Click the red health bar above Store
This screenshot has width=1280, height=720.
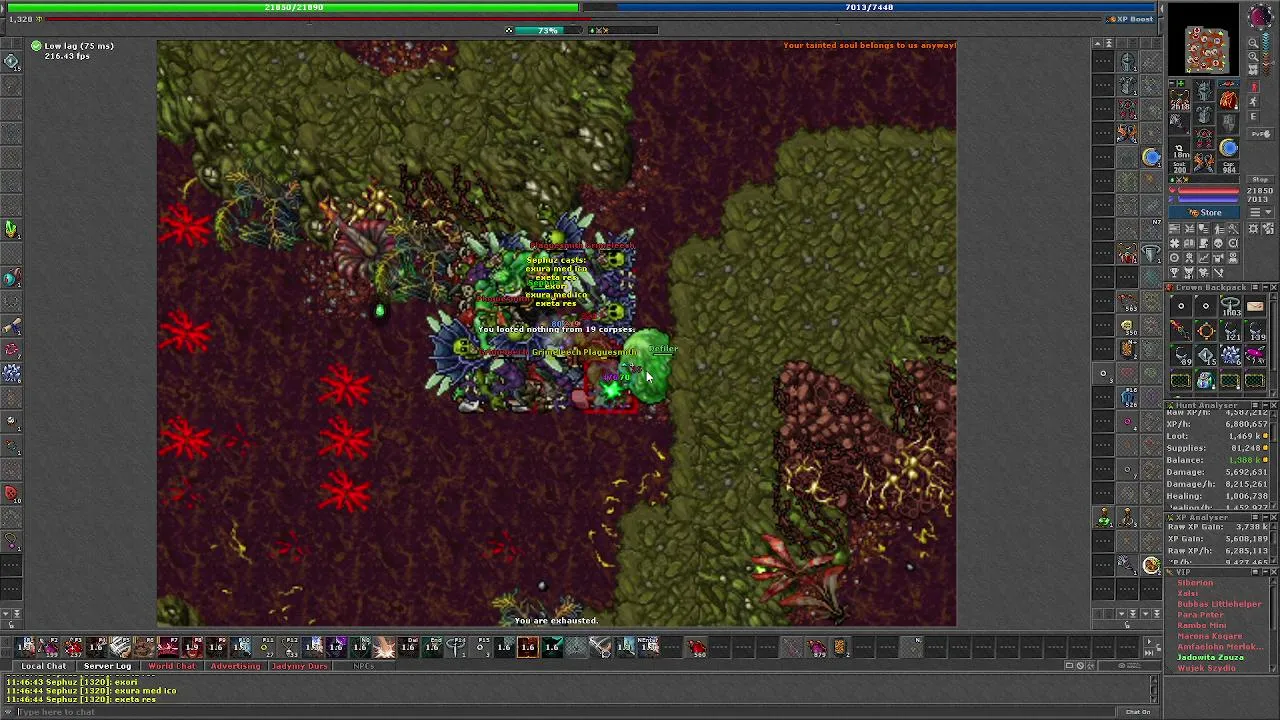1207,190
